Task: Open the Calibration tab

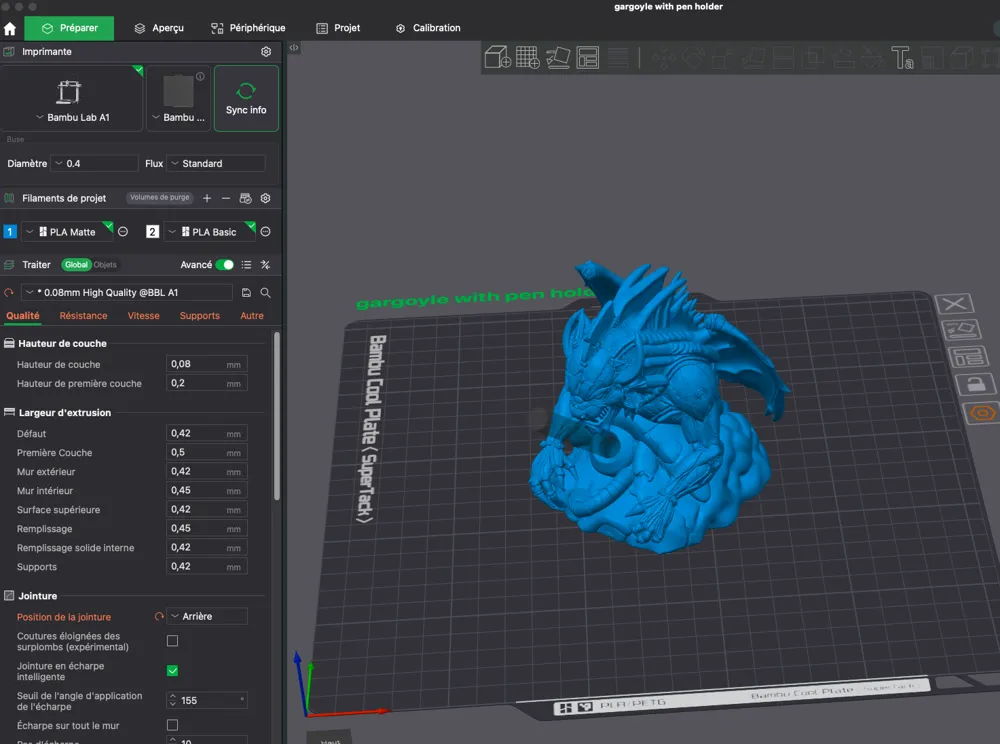Action: (x=428, y=28)
